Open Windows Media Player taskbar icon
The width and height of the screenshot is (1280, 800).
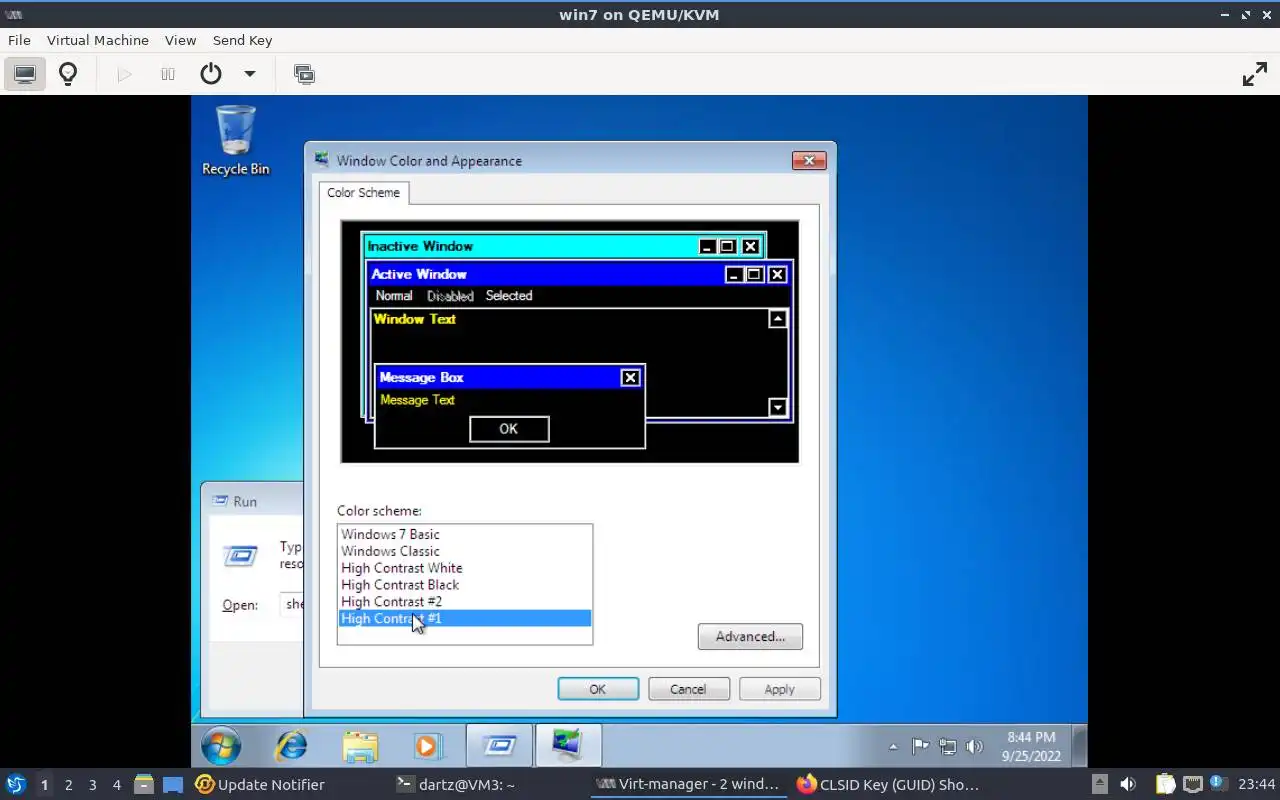427,746
